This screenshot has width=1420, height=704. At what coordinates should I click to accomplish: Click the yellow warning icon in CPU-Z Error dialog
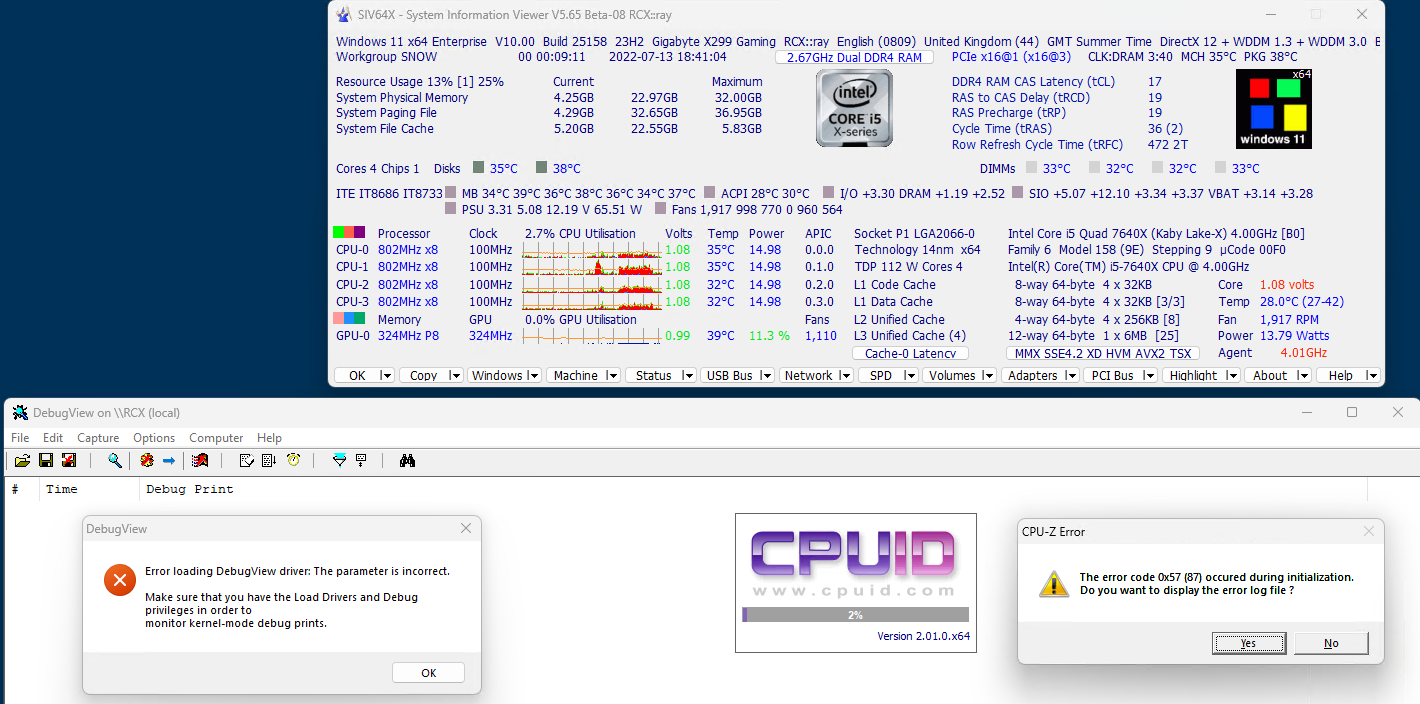coord(1053,584)
